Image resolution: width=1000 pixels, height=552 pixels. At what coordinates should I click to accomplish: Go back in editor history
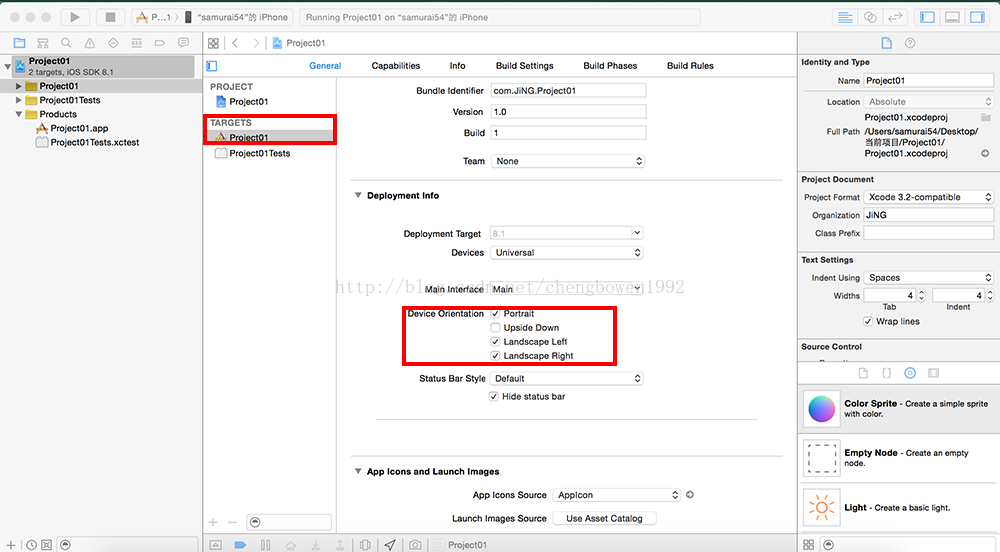235,43
